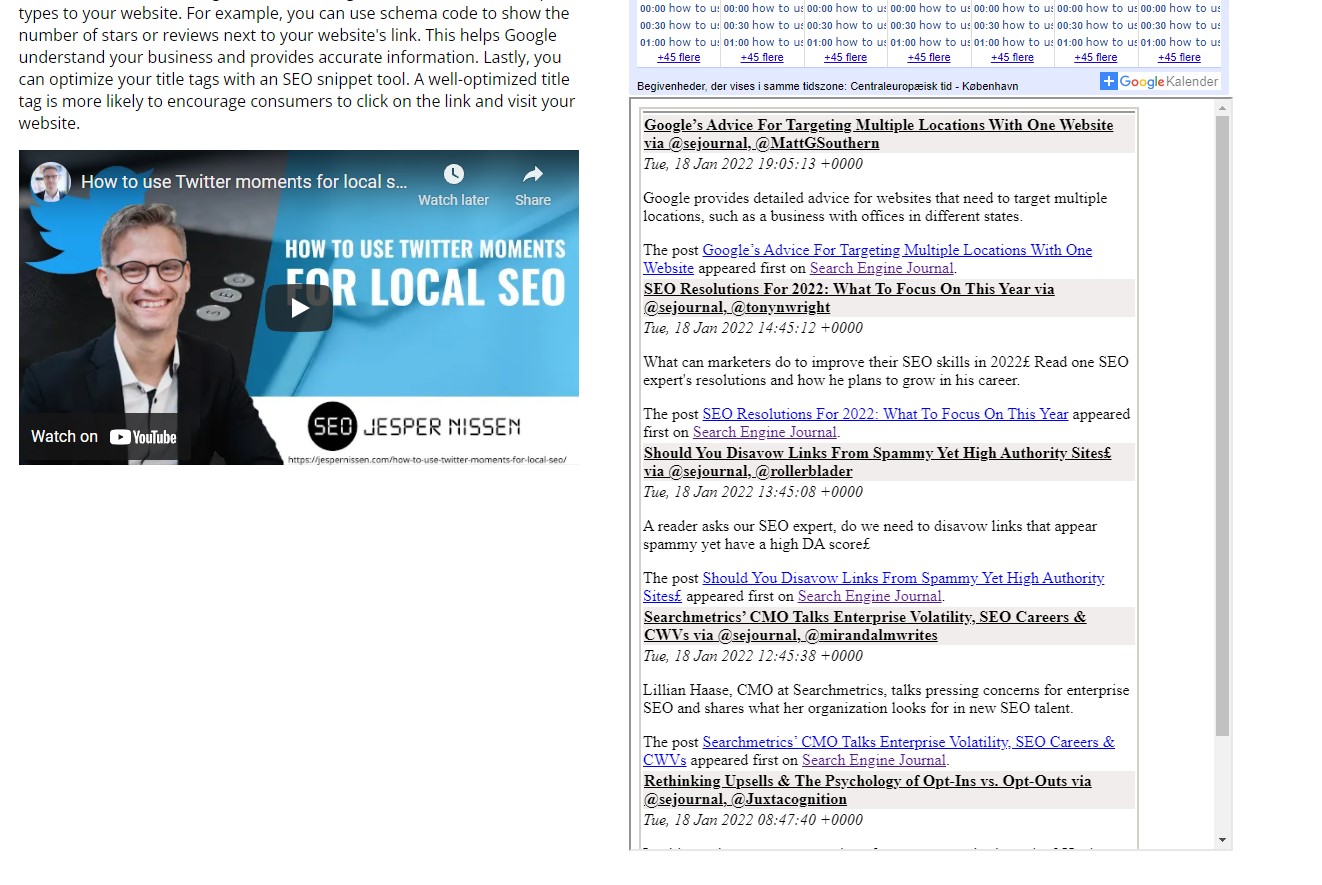Viewport: 1322px width, 885px height.
Task: Expand '+45 flere' in the last calendar column
Action: 1180,57
